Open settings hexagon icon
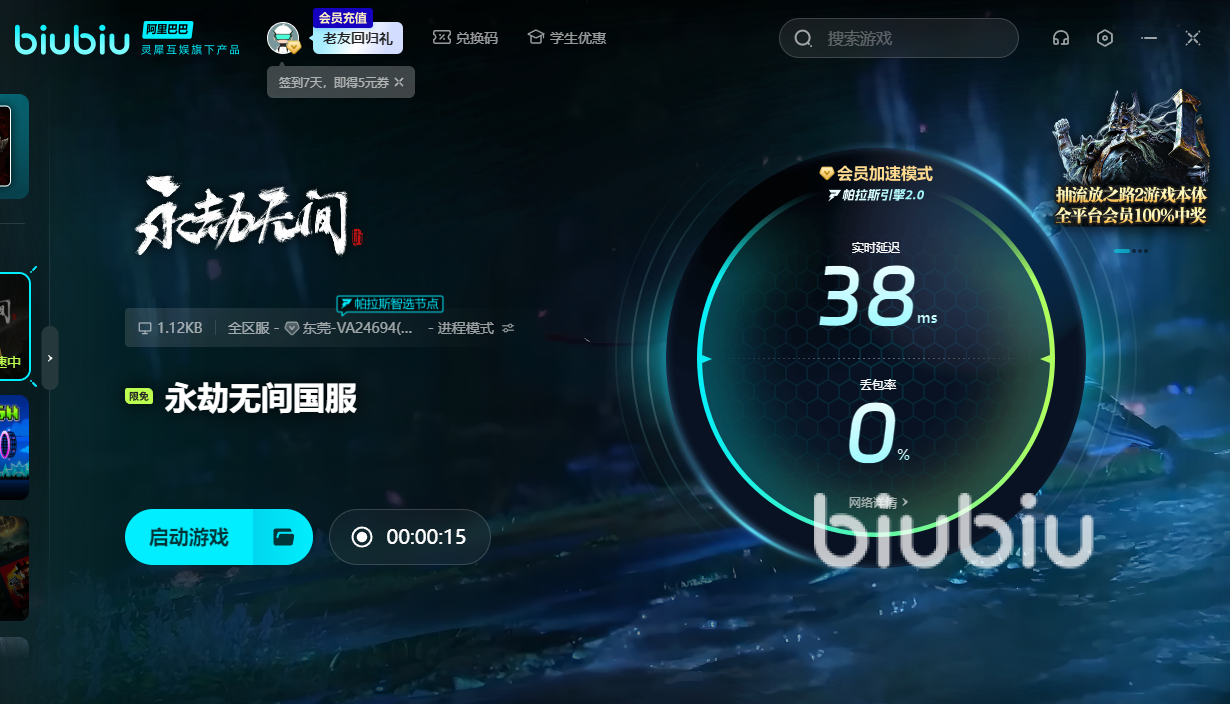 (x=1105, y=38)
